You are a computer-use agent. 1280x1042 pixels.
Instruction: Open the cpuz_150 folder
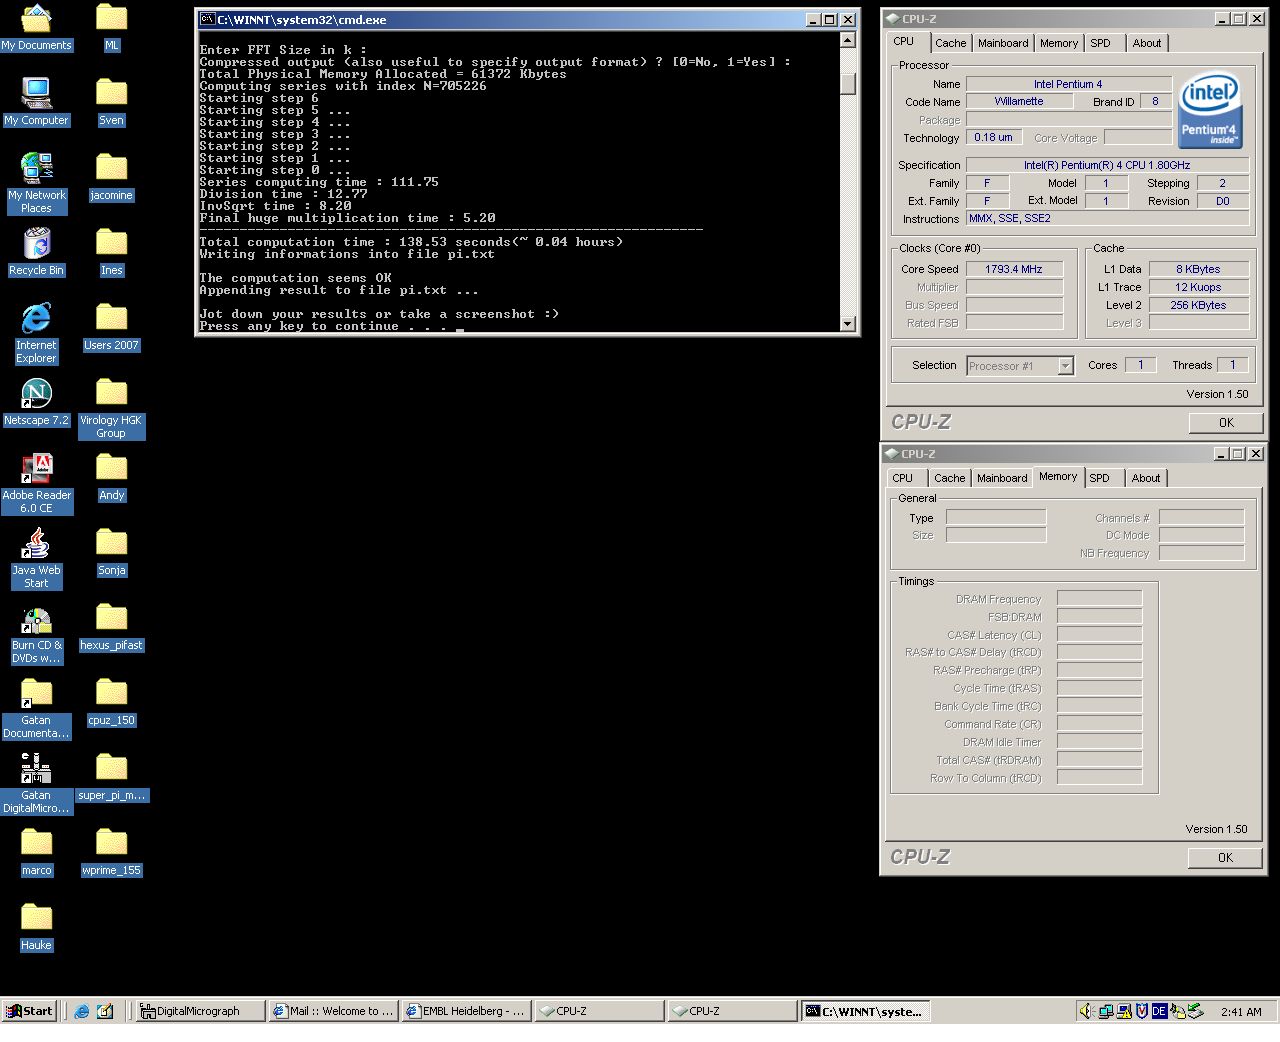(x=111, y=701)
